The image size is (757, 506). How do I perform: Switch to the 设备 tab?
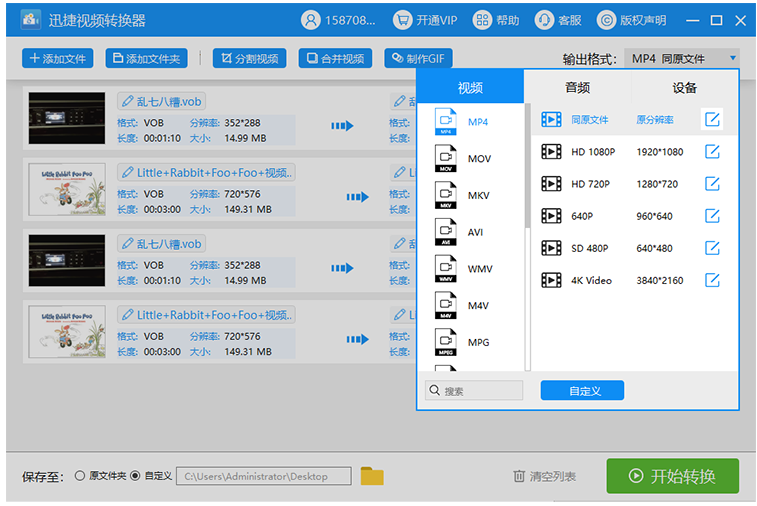point(685,87)
